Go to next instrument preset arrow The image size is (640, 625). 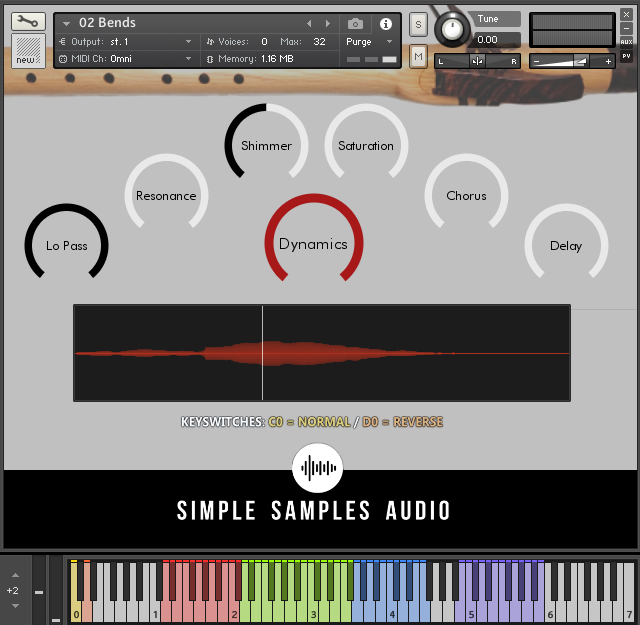click(x=328, y=24)
